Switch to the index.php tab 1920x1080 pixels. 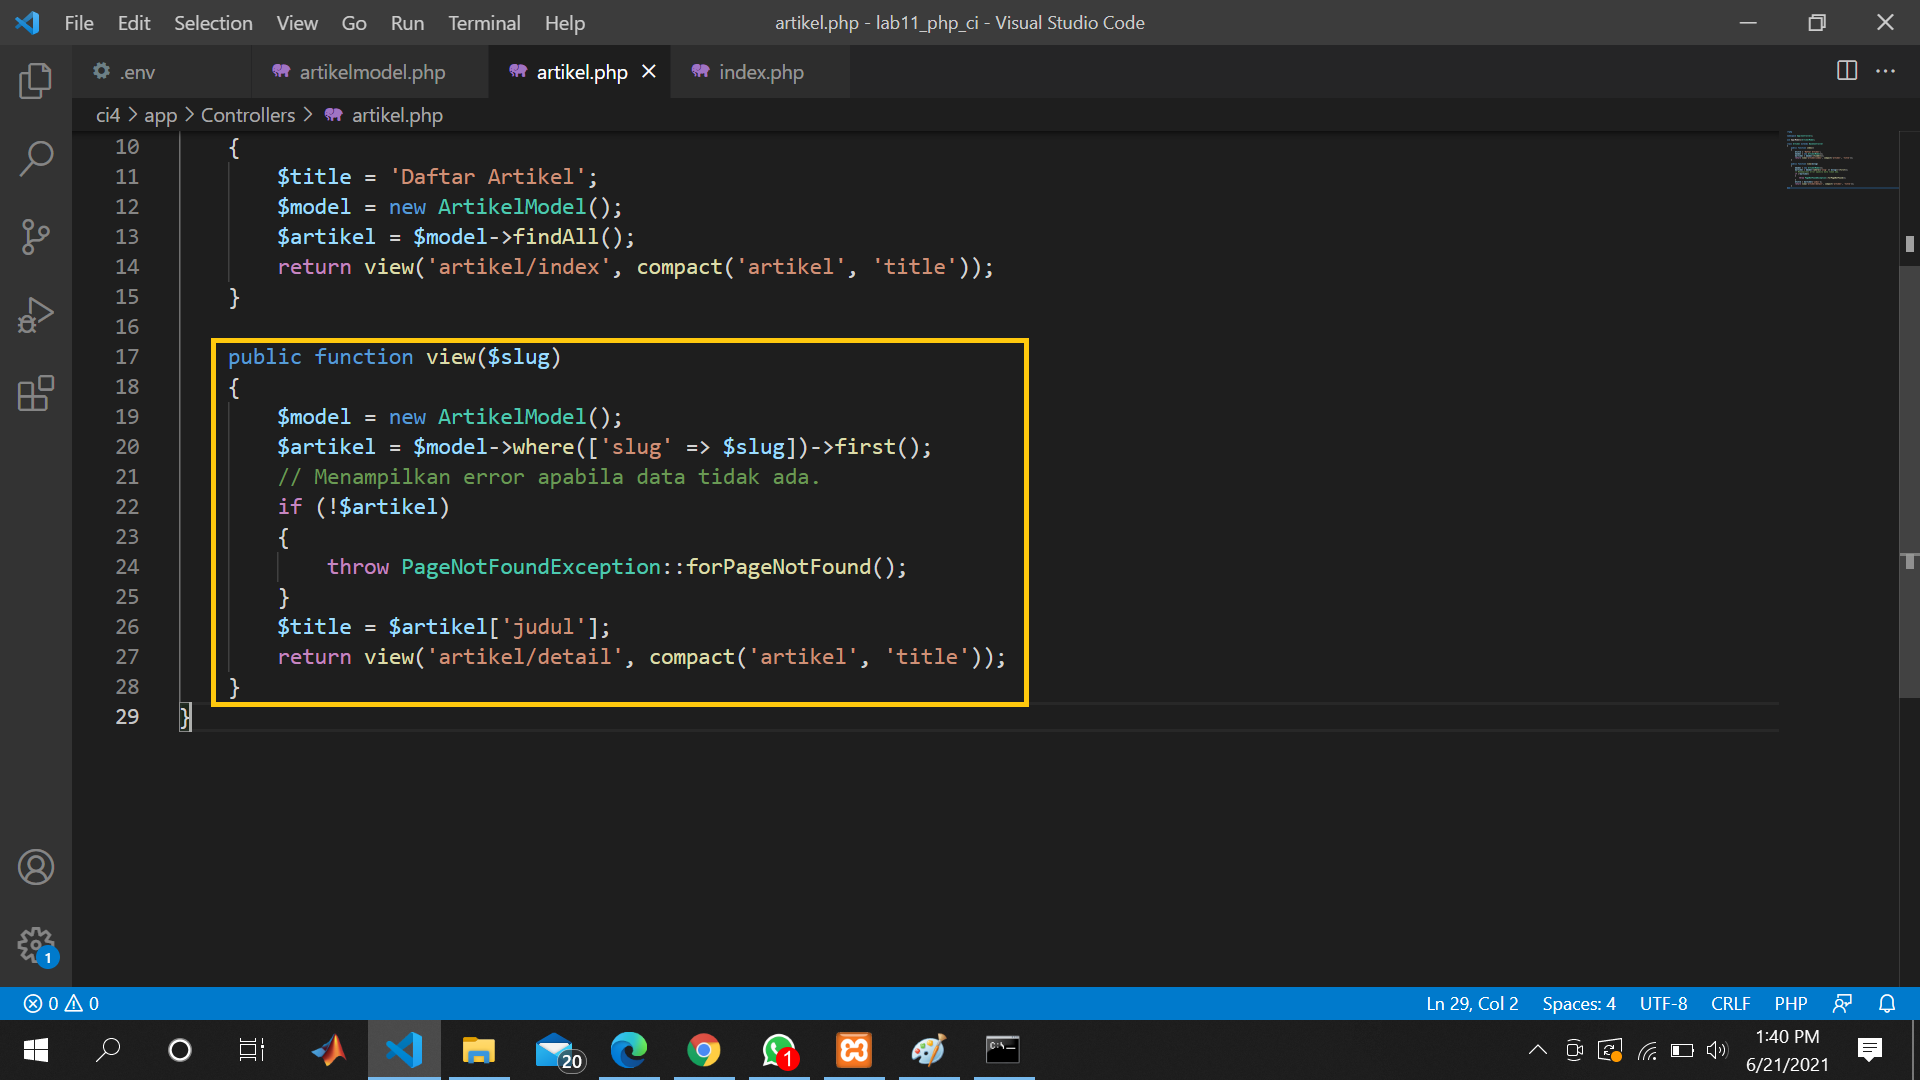tap(761, 71)
